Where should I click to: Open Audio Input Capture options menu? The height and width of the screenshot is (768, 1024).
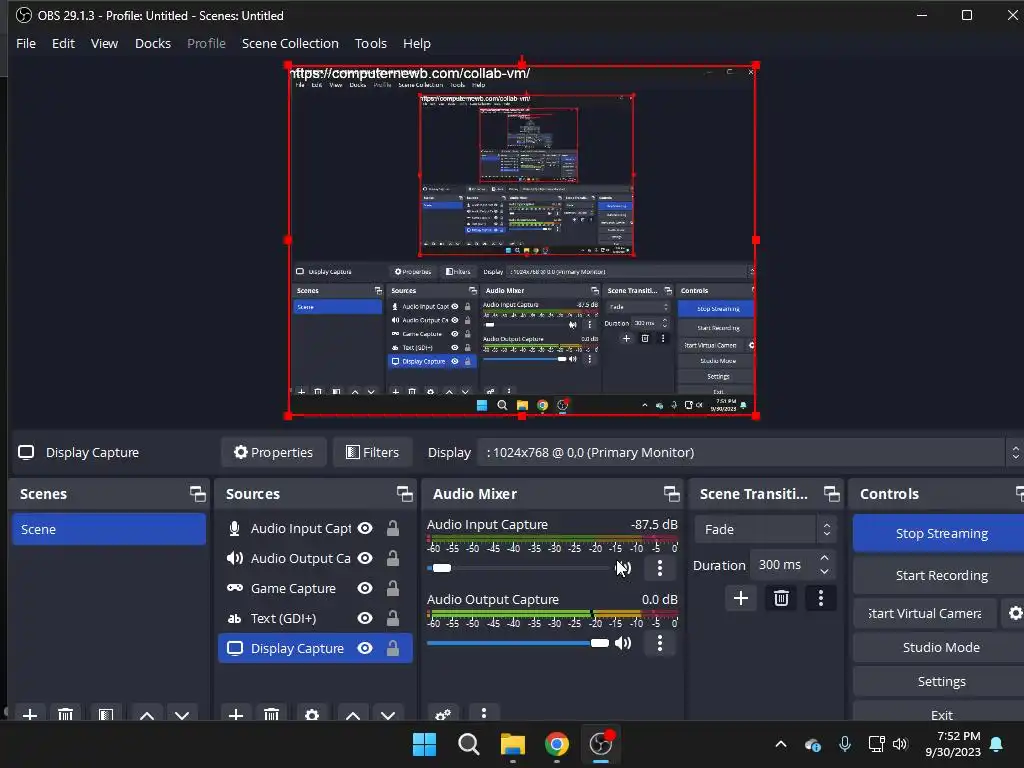click(660, 568)
